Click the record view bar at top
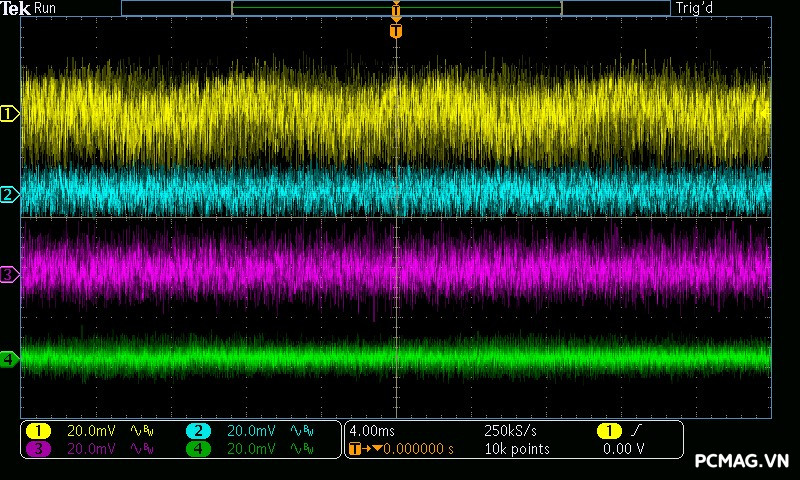800x480 pixels. pos(396,8)
